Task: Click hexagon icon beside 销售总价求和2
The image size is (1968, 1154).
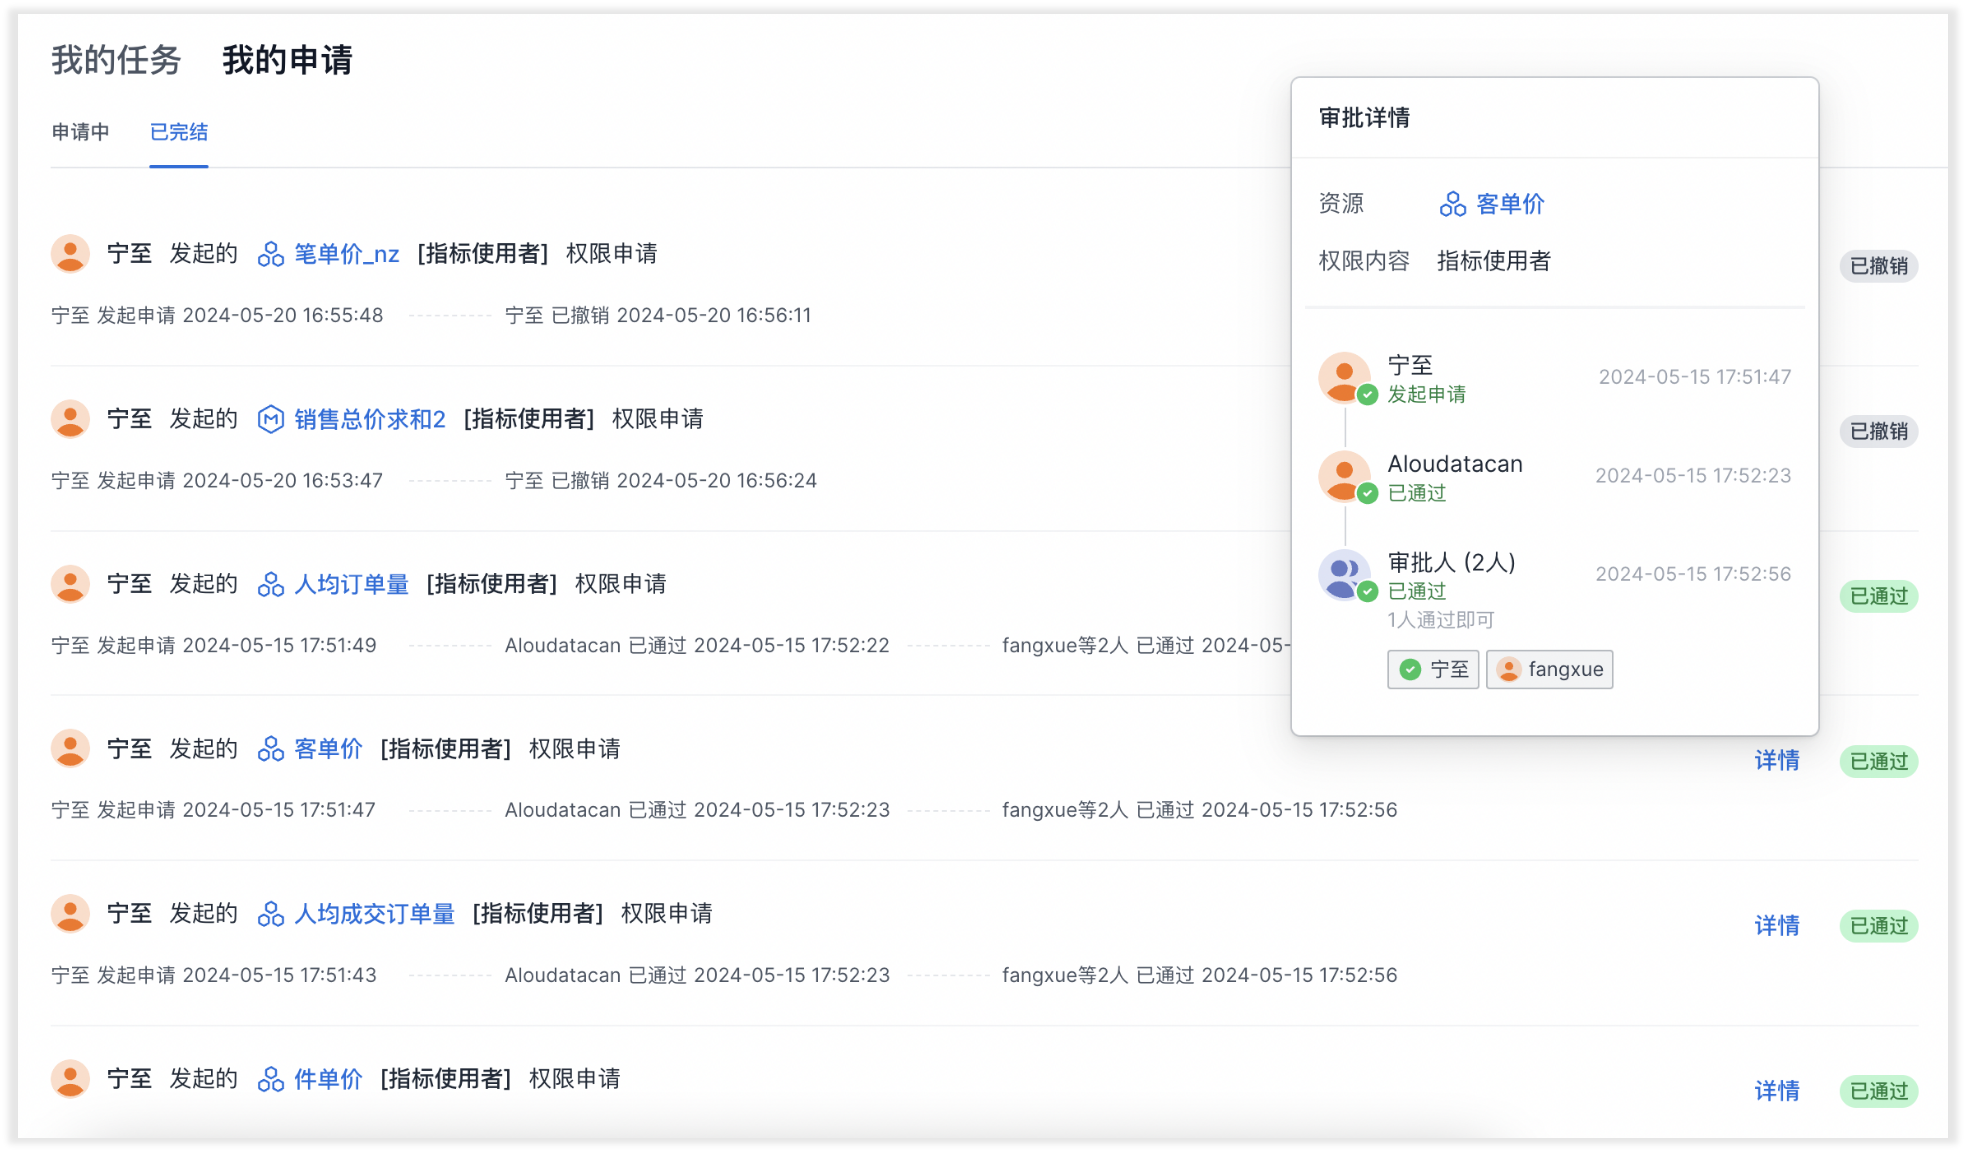Action: click(270, 419)
